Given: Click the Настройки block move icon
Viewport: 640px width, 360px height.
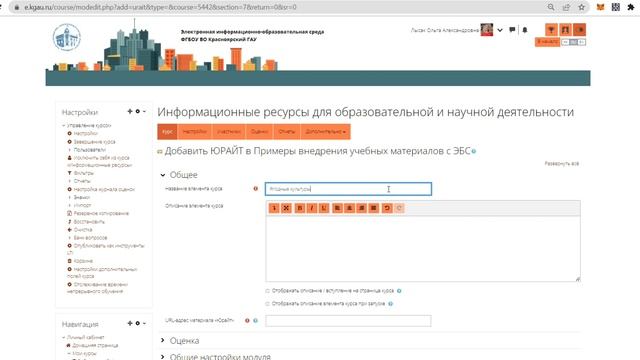Looking at the screenshot, I should point(130,111).
